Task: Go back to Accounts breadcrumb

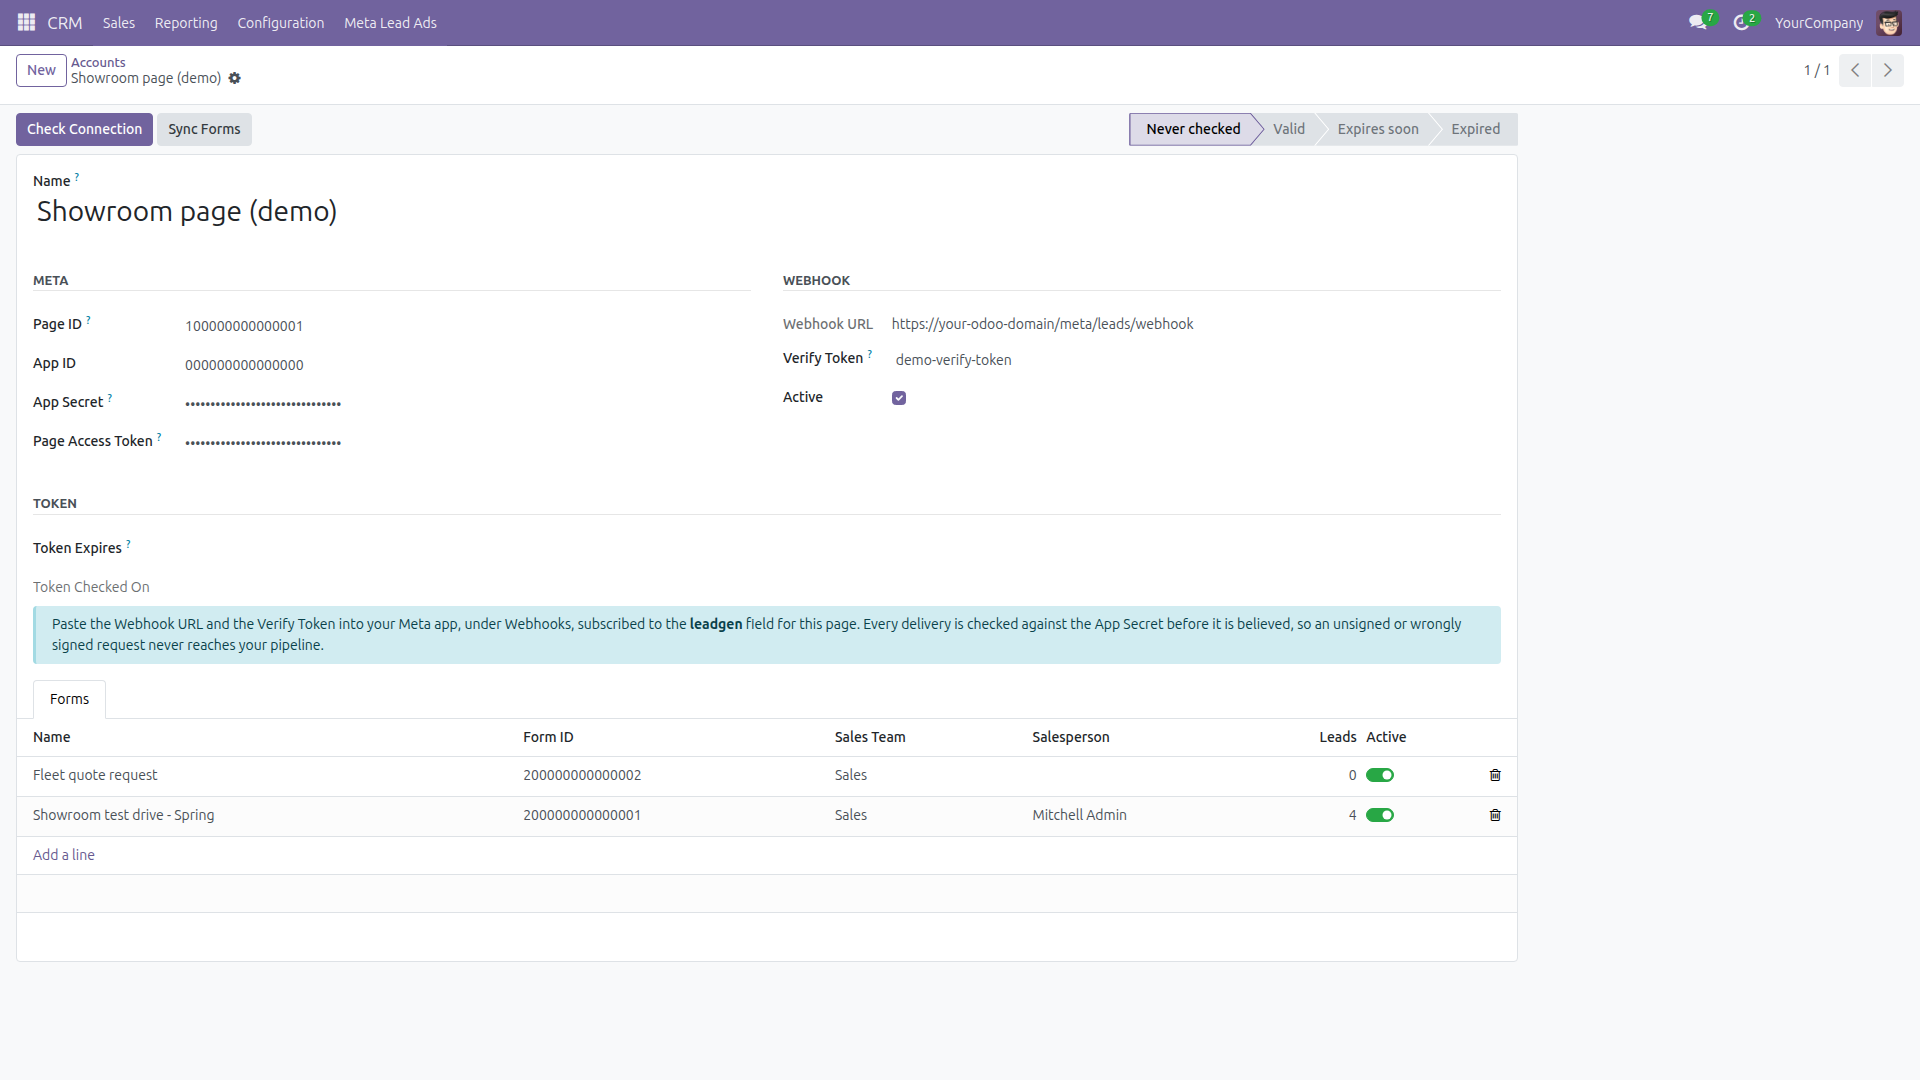Action: tap(98, 62)
